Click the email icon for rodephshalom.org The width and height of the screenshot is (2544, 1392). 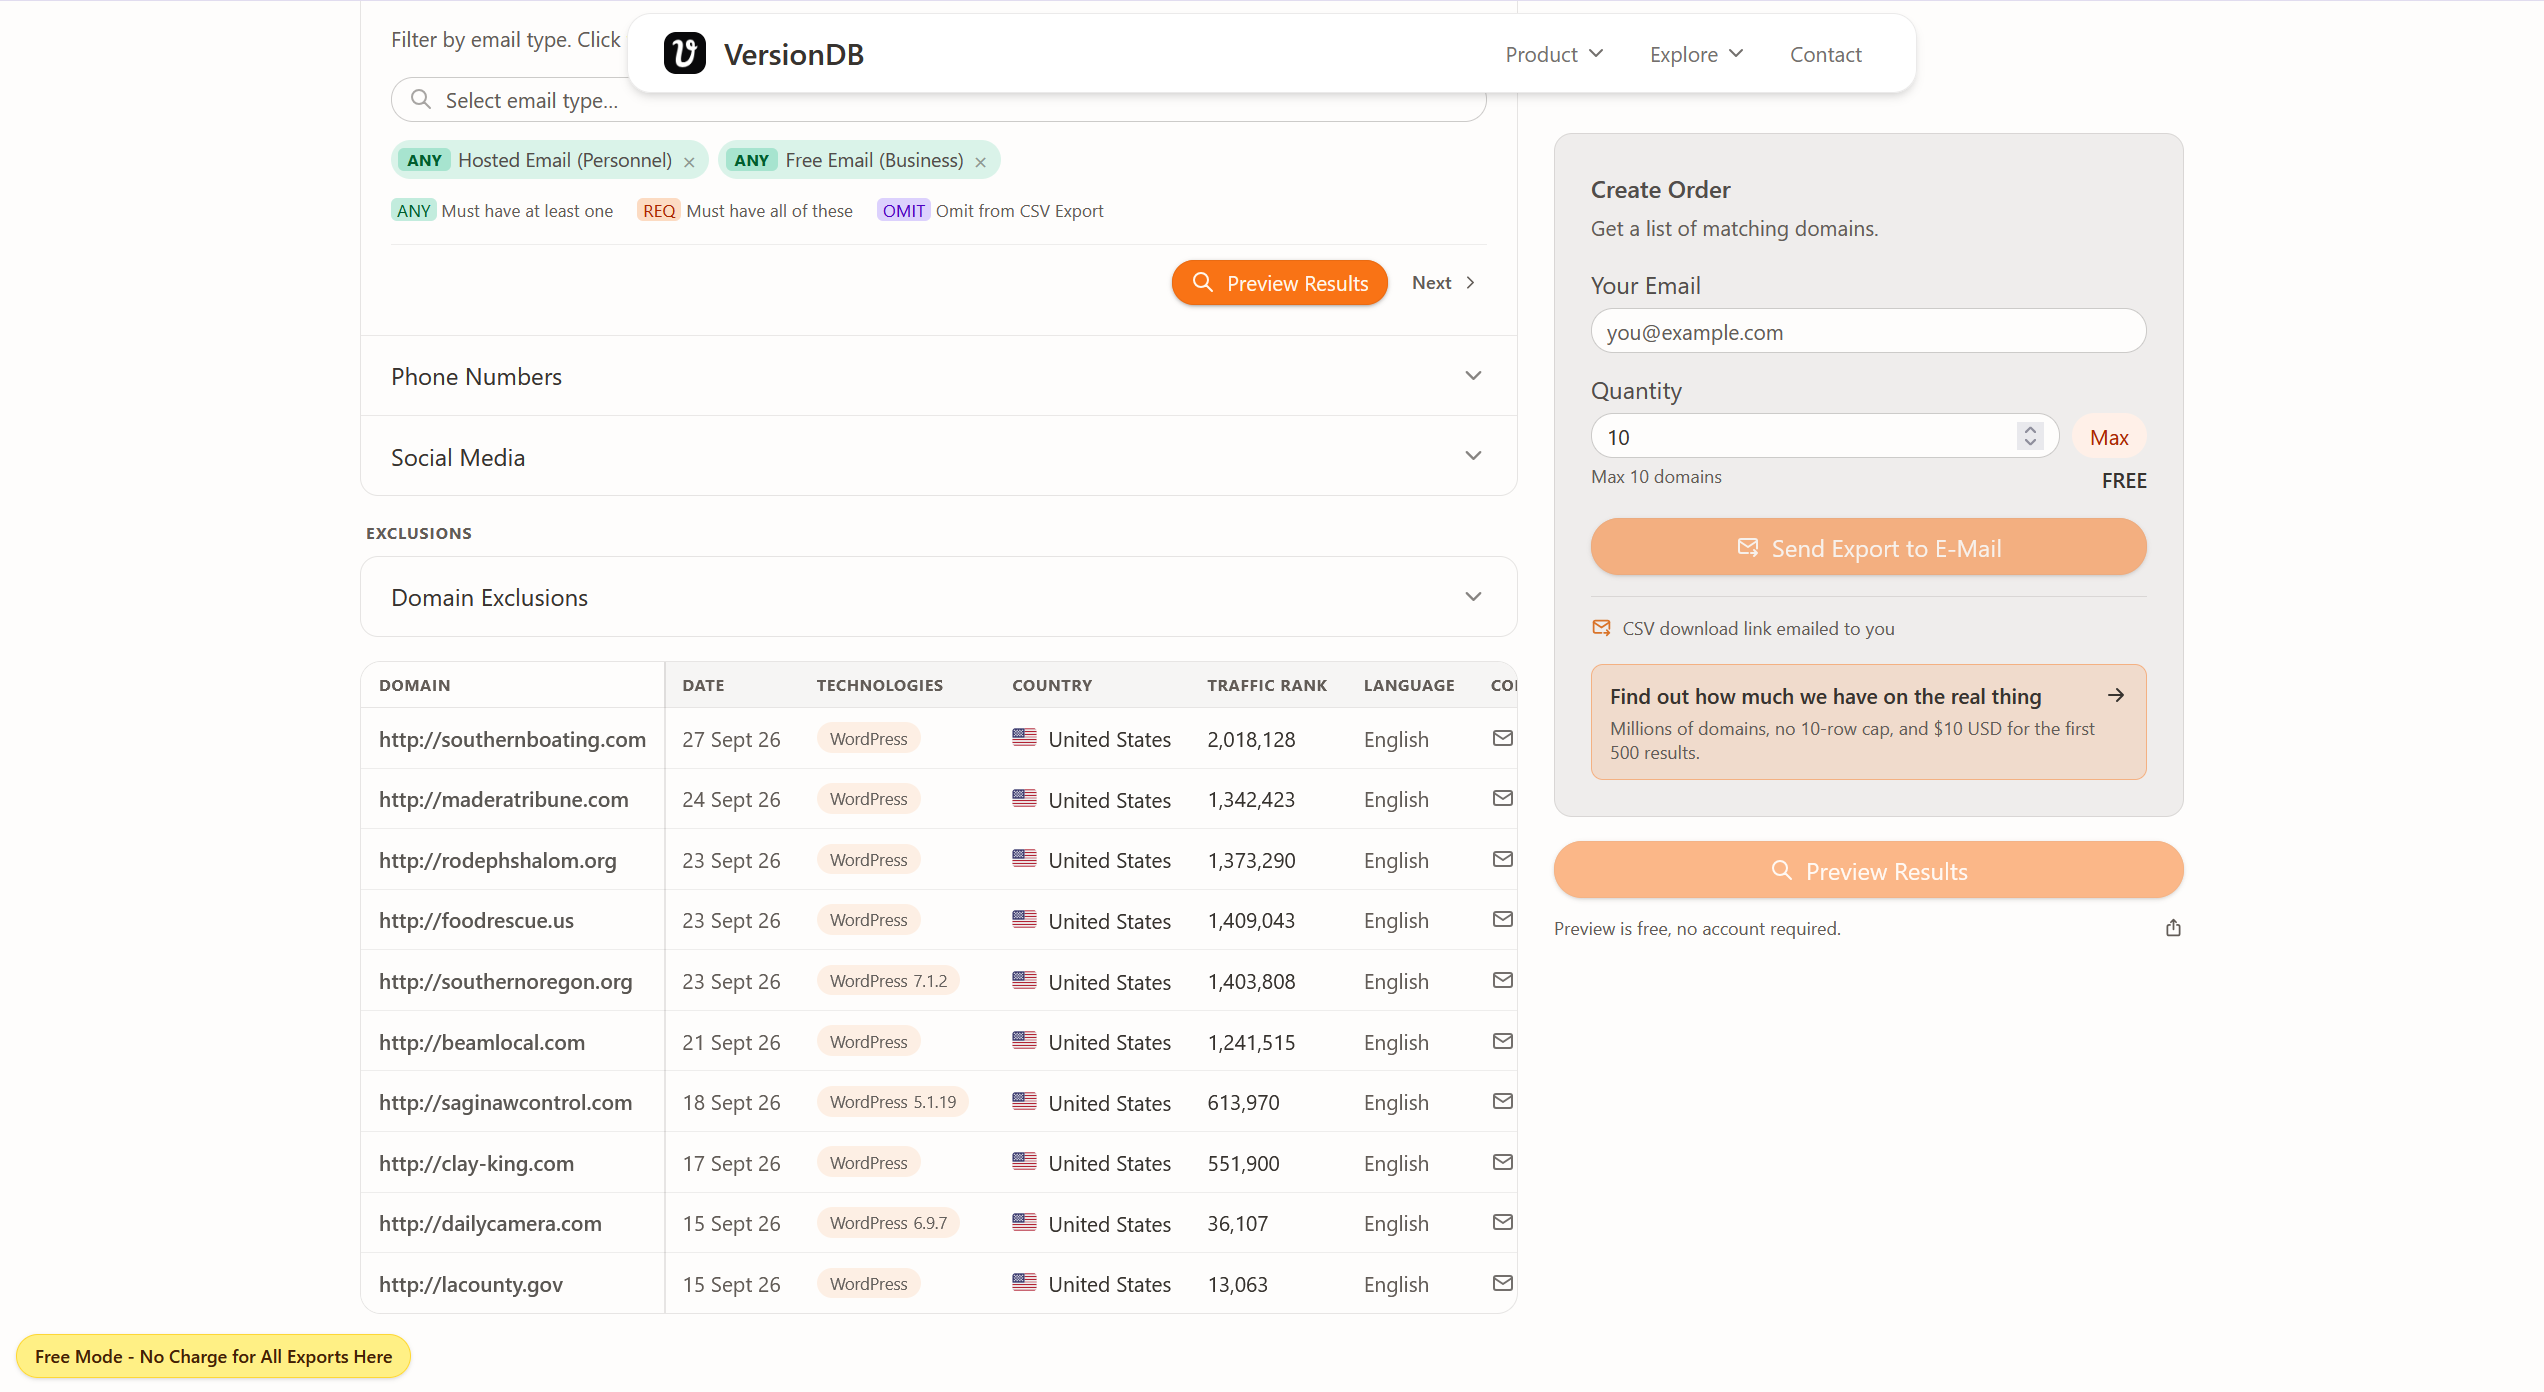click(1502, 859)
